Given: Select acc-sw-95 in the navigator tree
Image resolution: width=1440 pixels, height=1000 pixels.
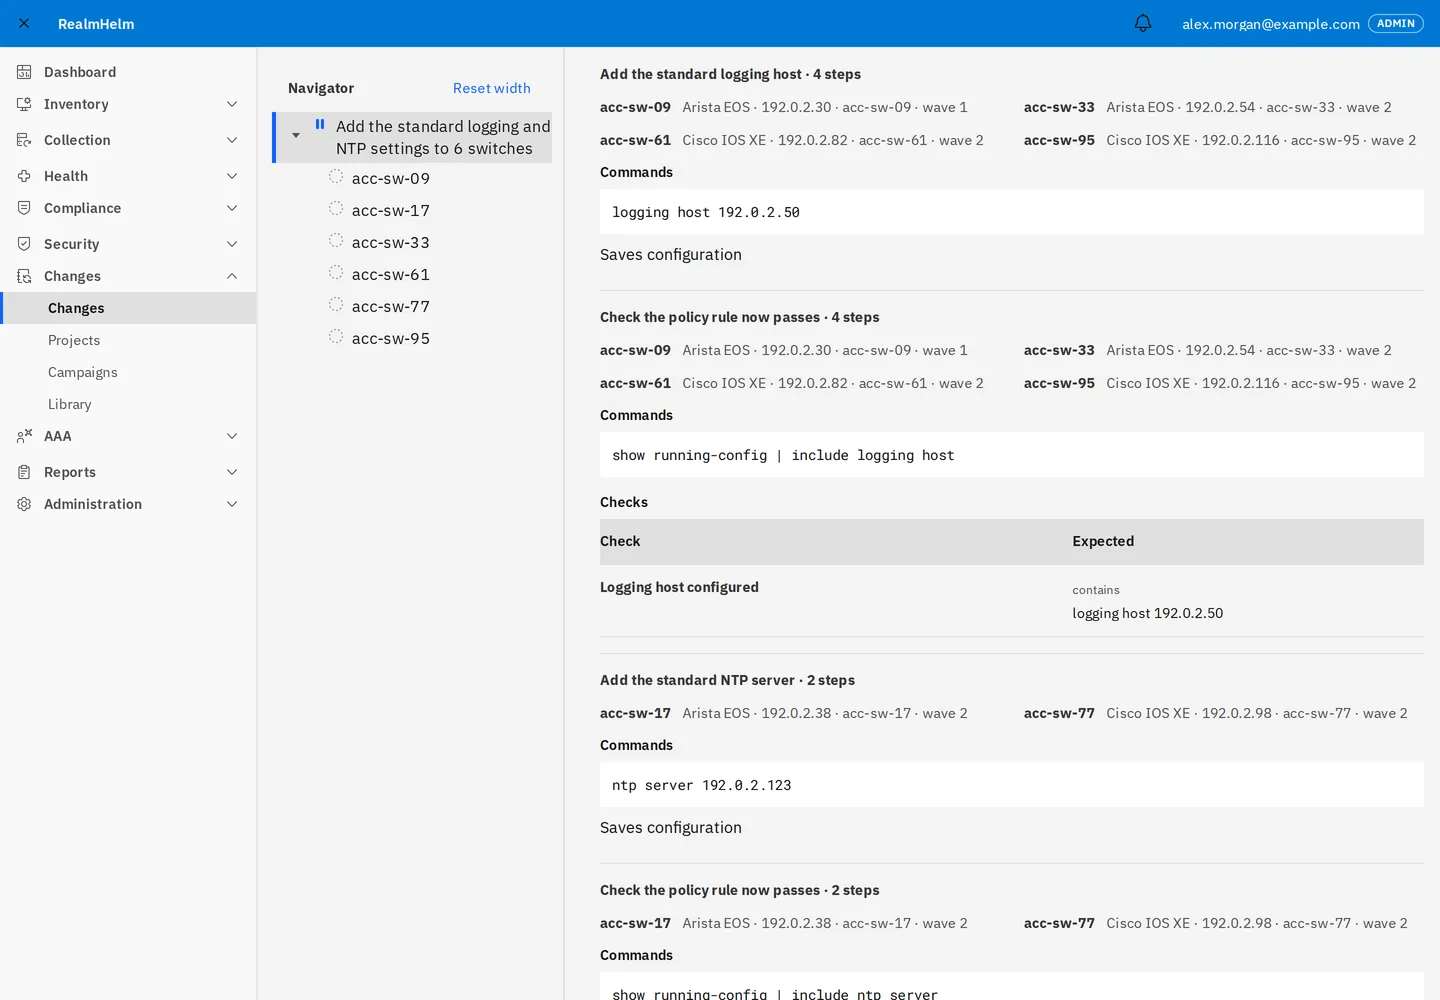Looking at the screenshot, I should click(391, 338).
